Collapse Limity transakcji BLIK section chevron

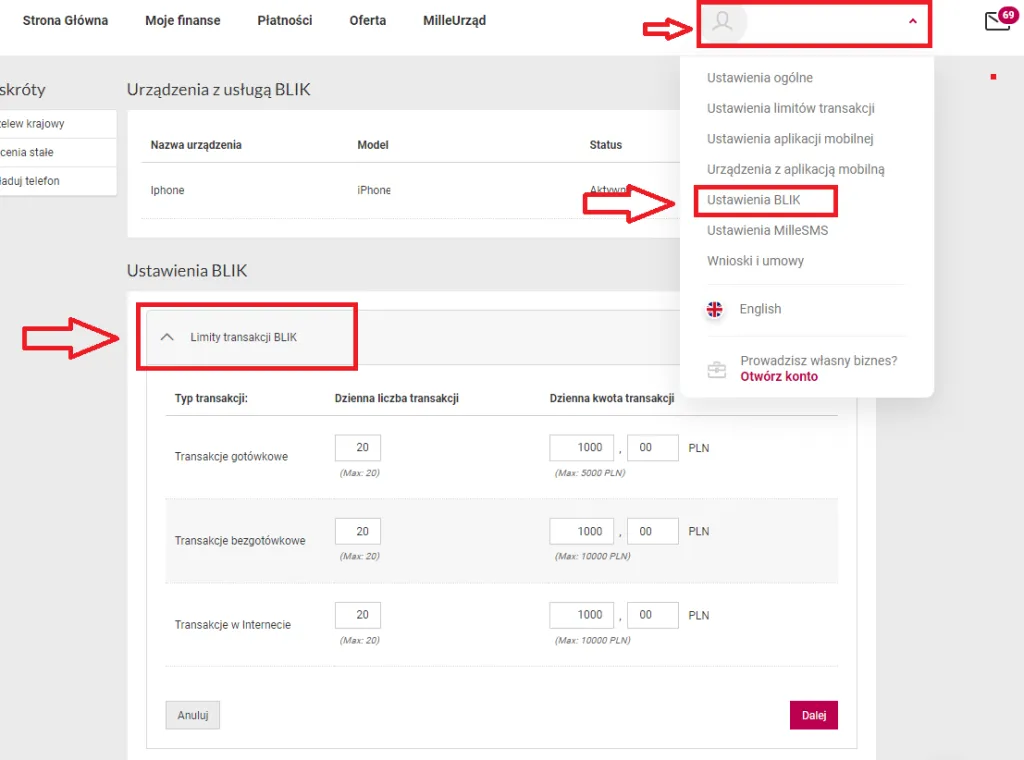(x=167, y=337)
